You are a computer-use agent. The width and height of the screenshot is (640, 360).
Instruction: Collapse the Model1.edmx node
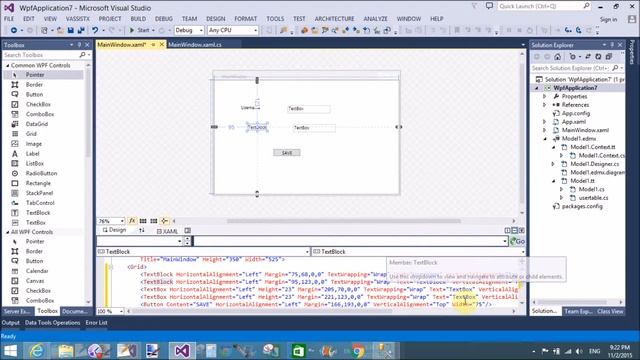(544, 139)
